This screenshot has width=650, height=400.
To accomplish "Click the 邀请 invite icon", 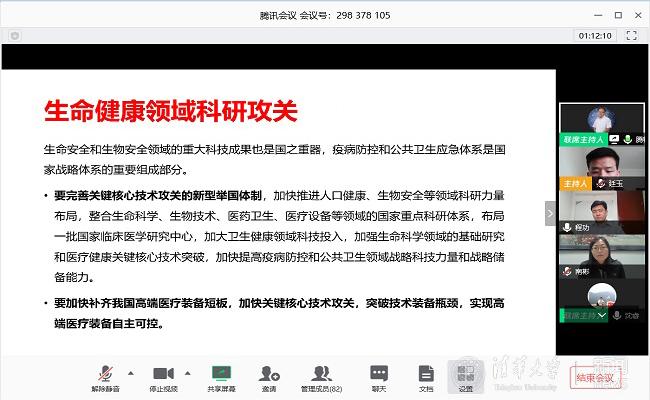I will tap(268, 373).
